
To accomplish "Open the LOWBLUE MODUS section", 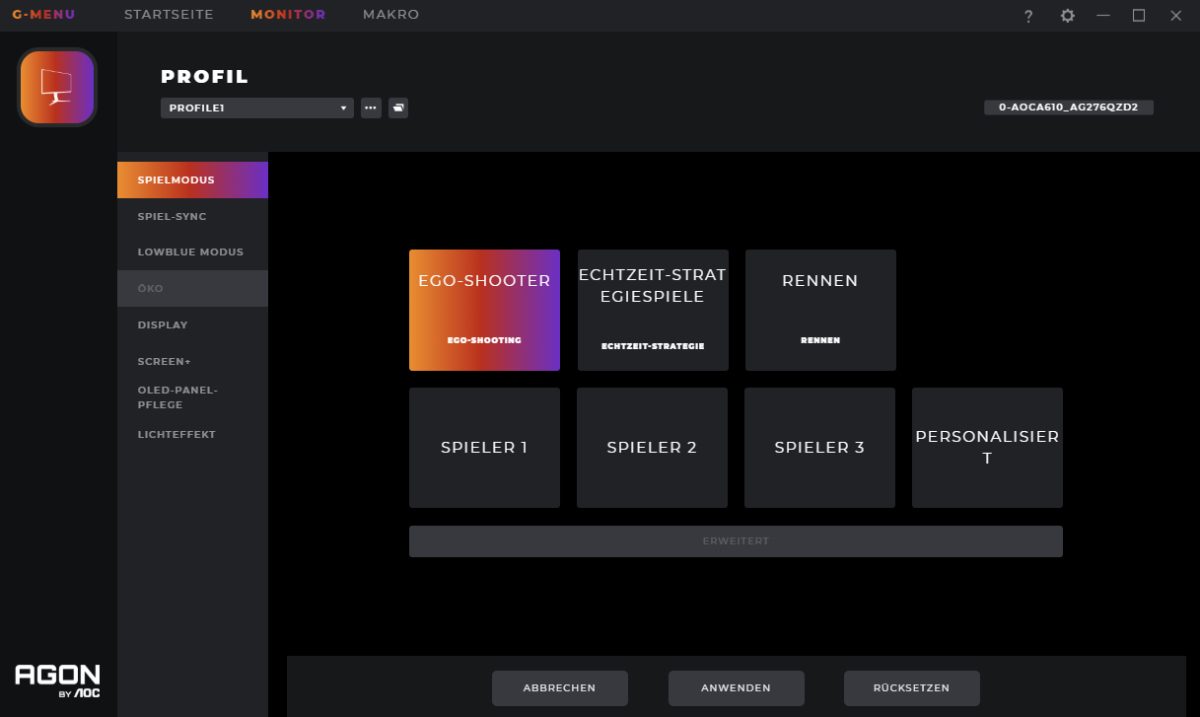I will point(192,252).
